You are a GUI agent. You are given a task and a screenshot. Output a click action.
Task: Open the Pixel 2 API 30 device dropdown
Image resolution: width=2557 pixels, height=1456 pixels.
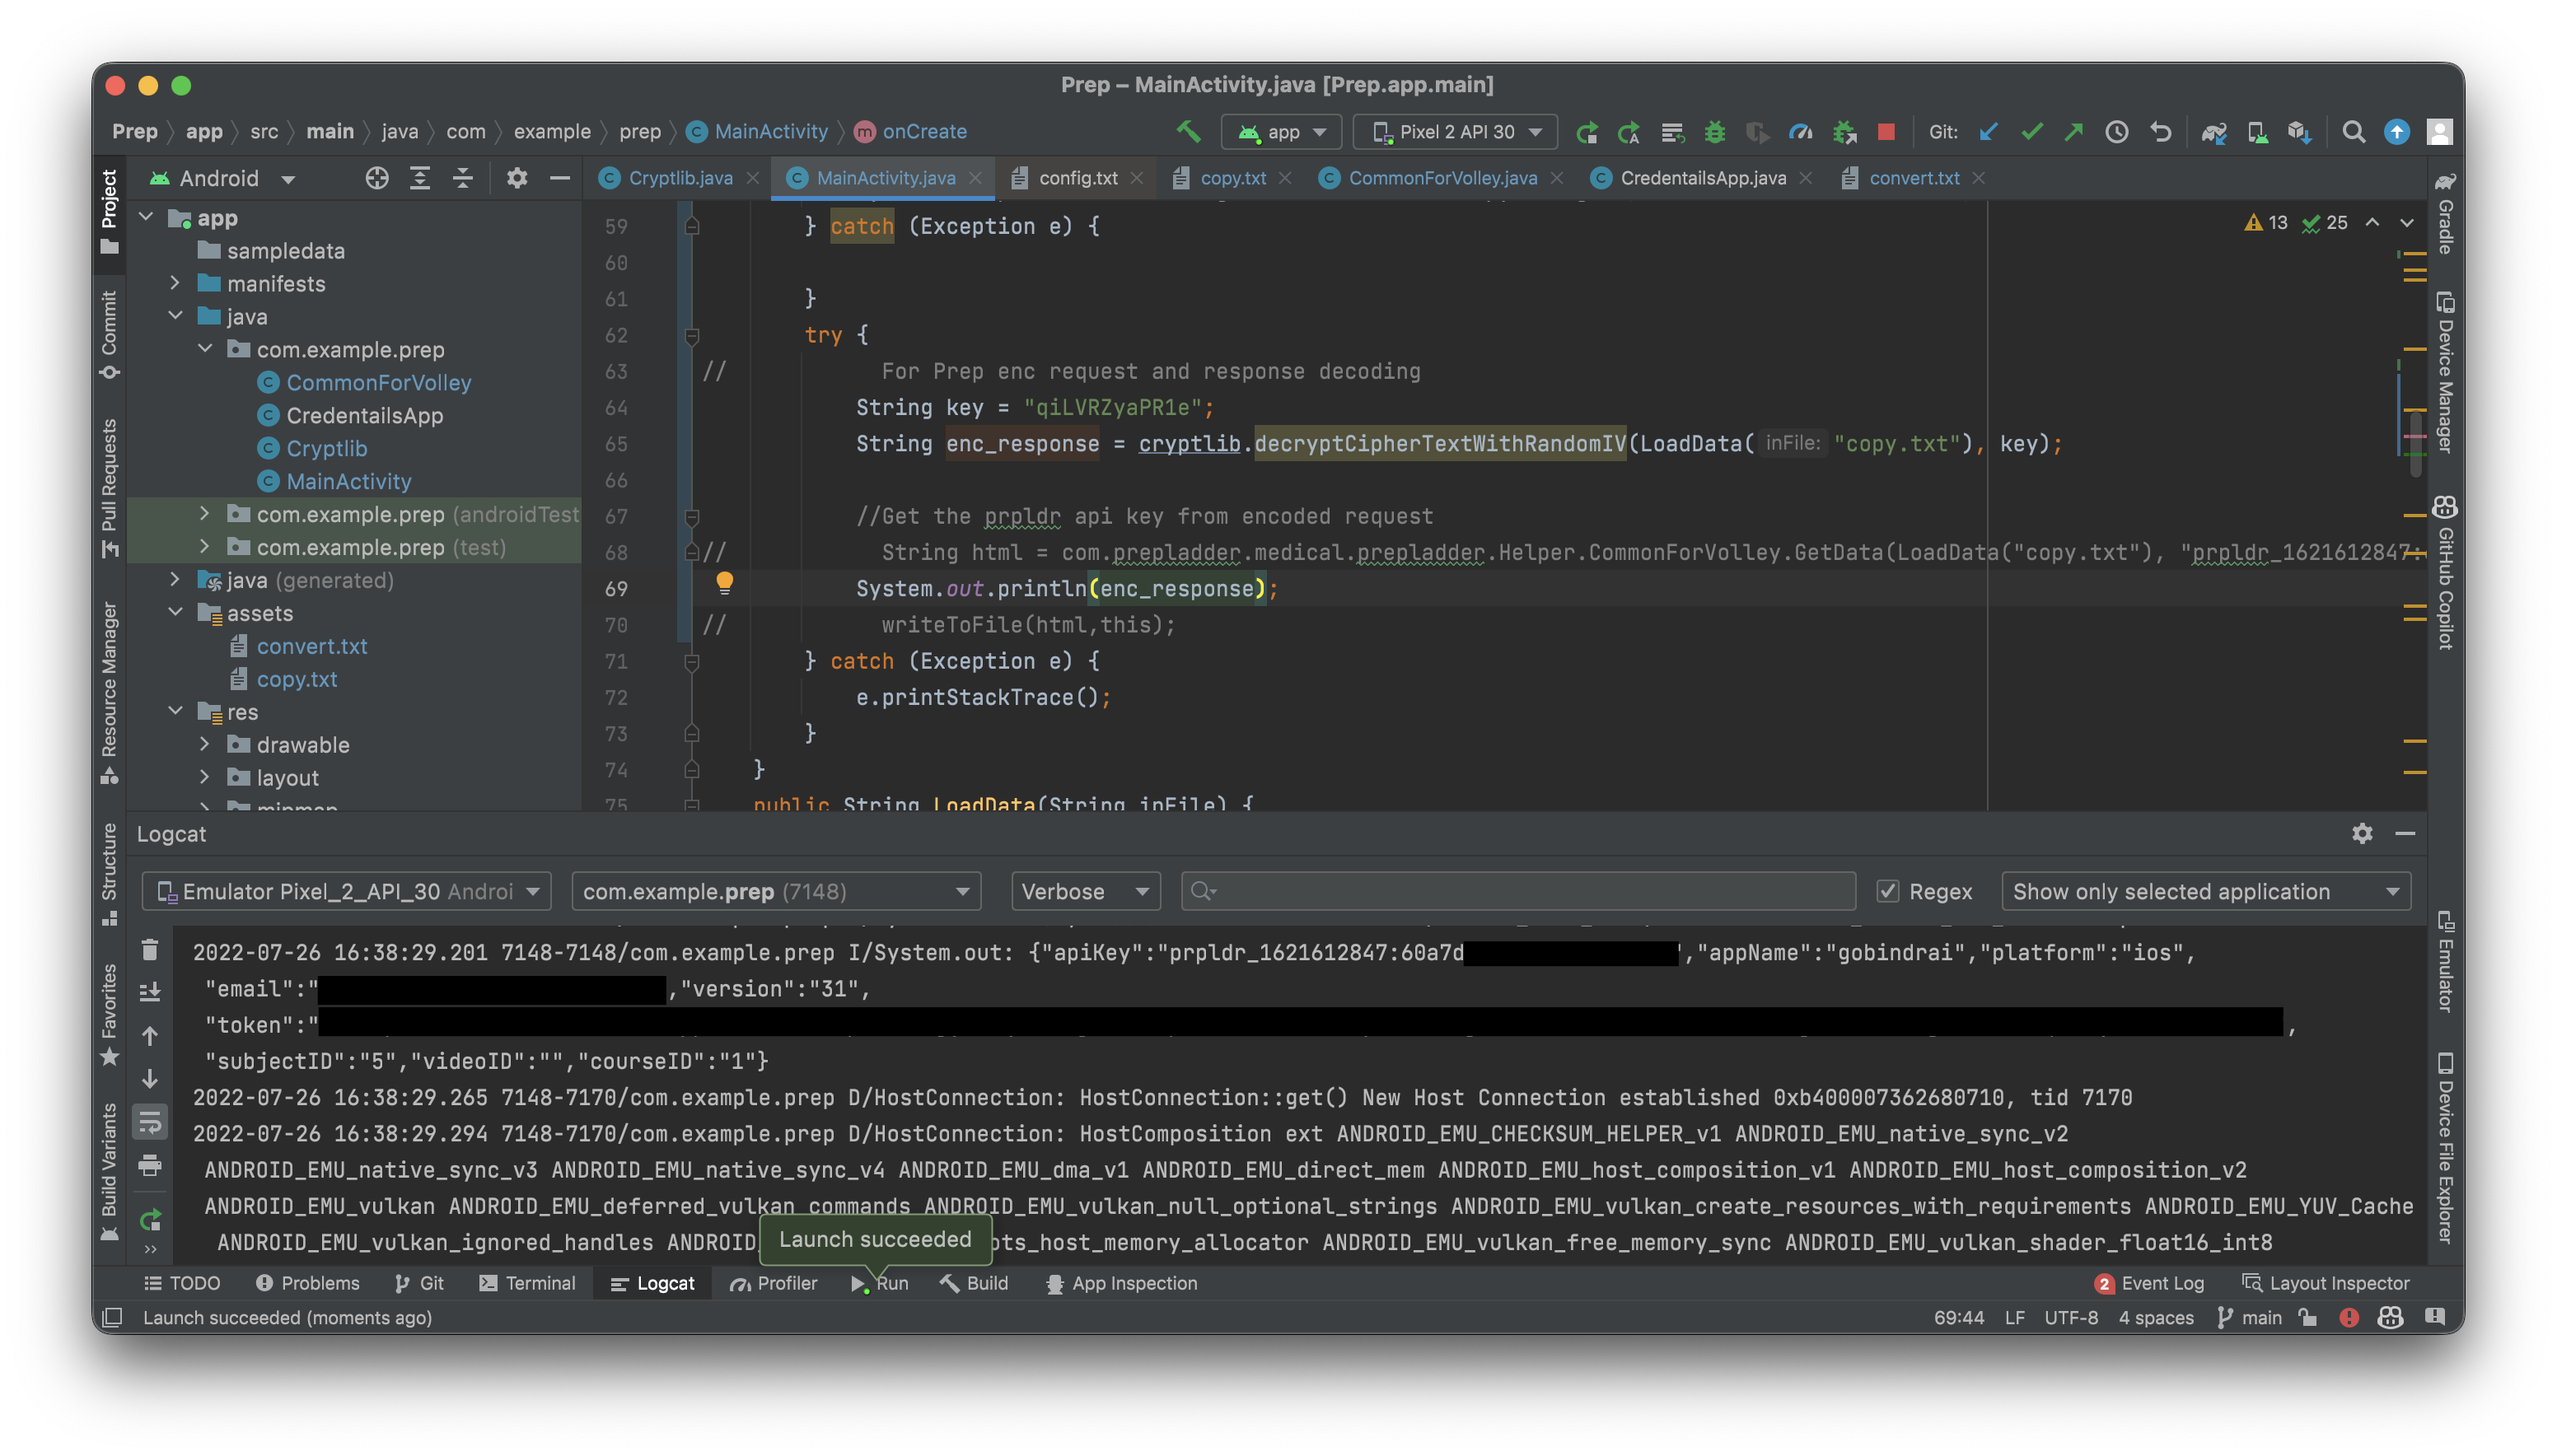1455,132
